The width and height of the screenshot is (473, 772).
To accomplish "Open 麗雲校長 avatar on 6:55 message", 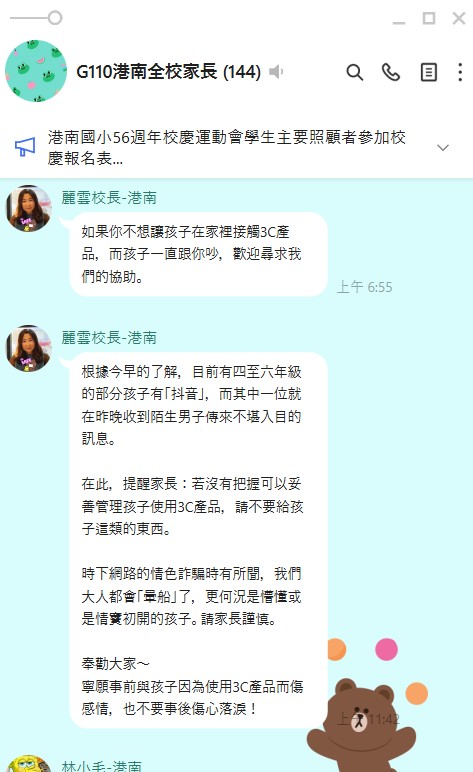I will [x=29, y=209].
